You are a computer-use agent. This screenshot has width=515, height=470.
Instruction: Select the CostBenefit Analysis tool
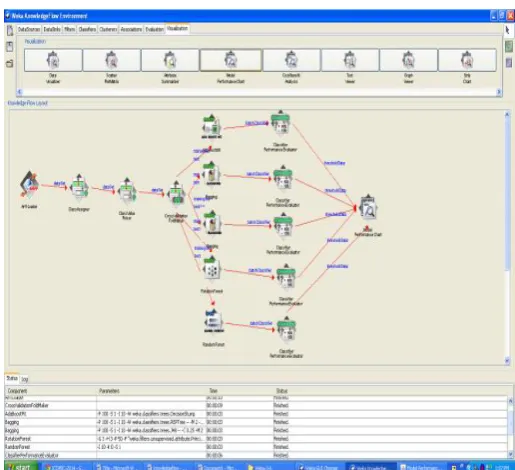291,60
